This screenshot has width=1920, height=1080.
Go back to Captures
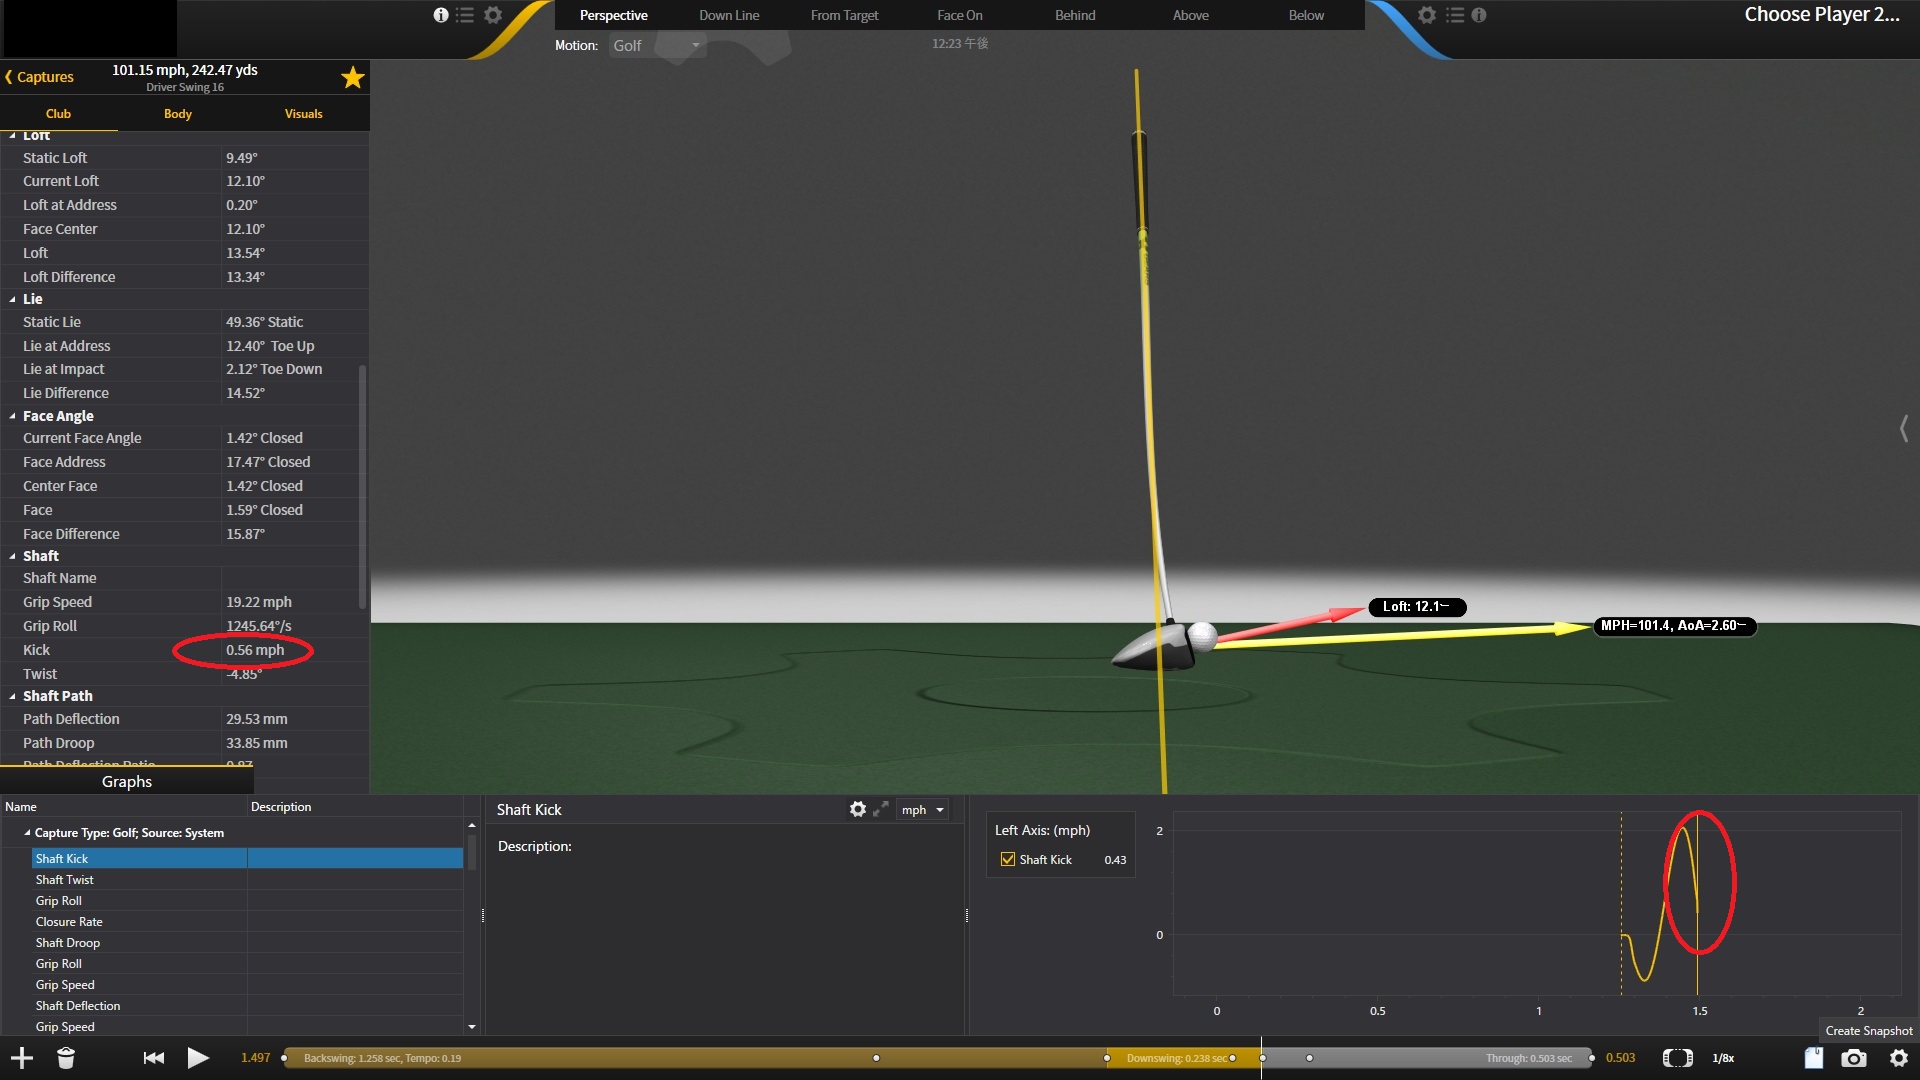40,77
